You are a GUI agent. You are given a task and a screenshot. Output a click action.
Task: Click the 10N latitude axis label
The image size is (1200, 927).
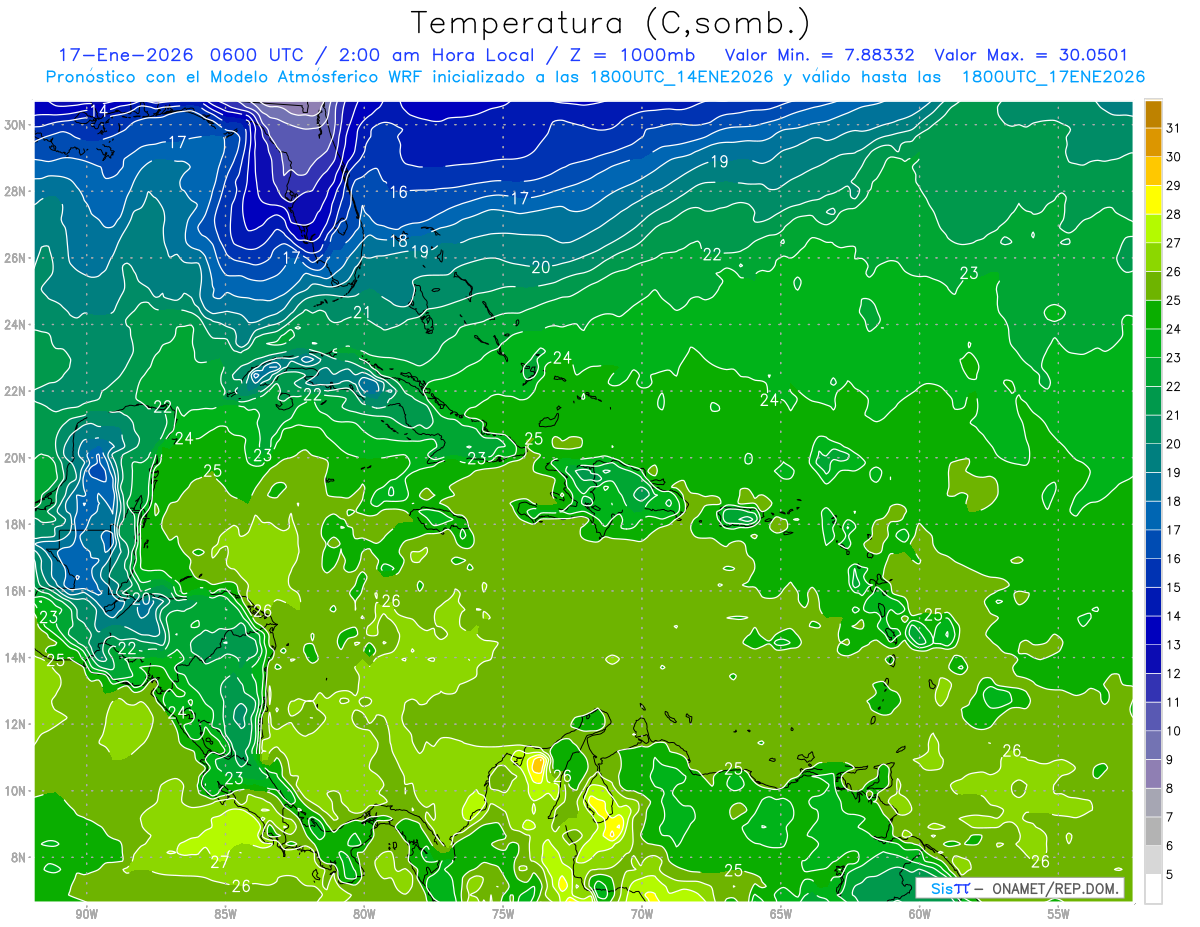click(16, 791)
